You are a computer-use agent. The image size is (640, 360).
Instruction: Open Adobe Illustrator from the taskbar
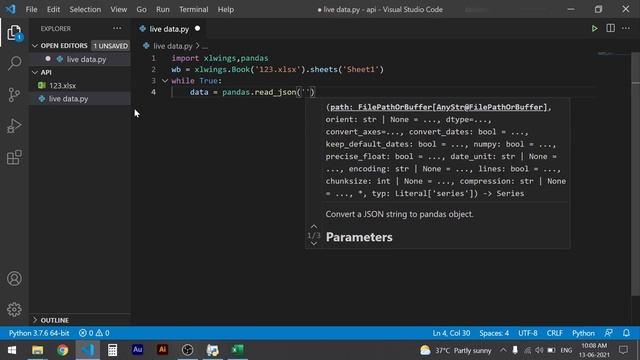(x=162, y=350)
